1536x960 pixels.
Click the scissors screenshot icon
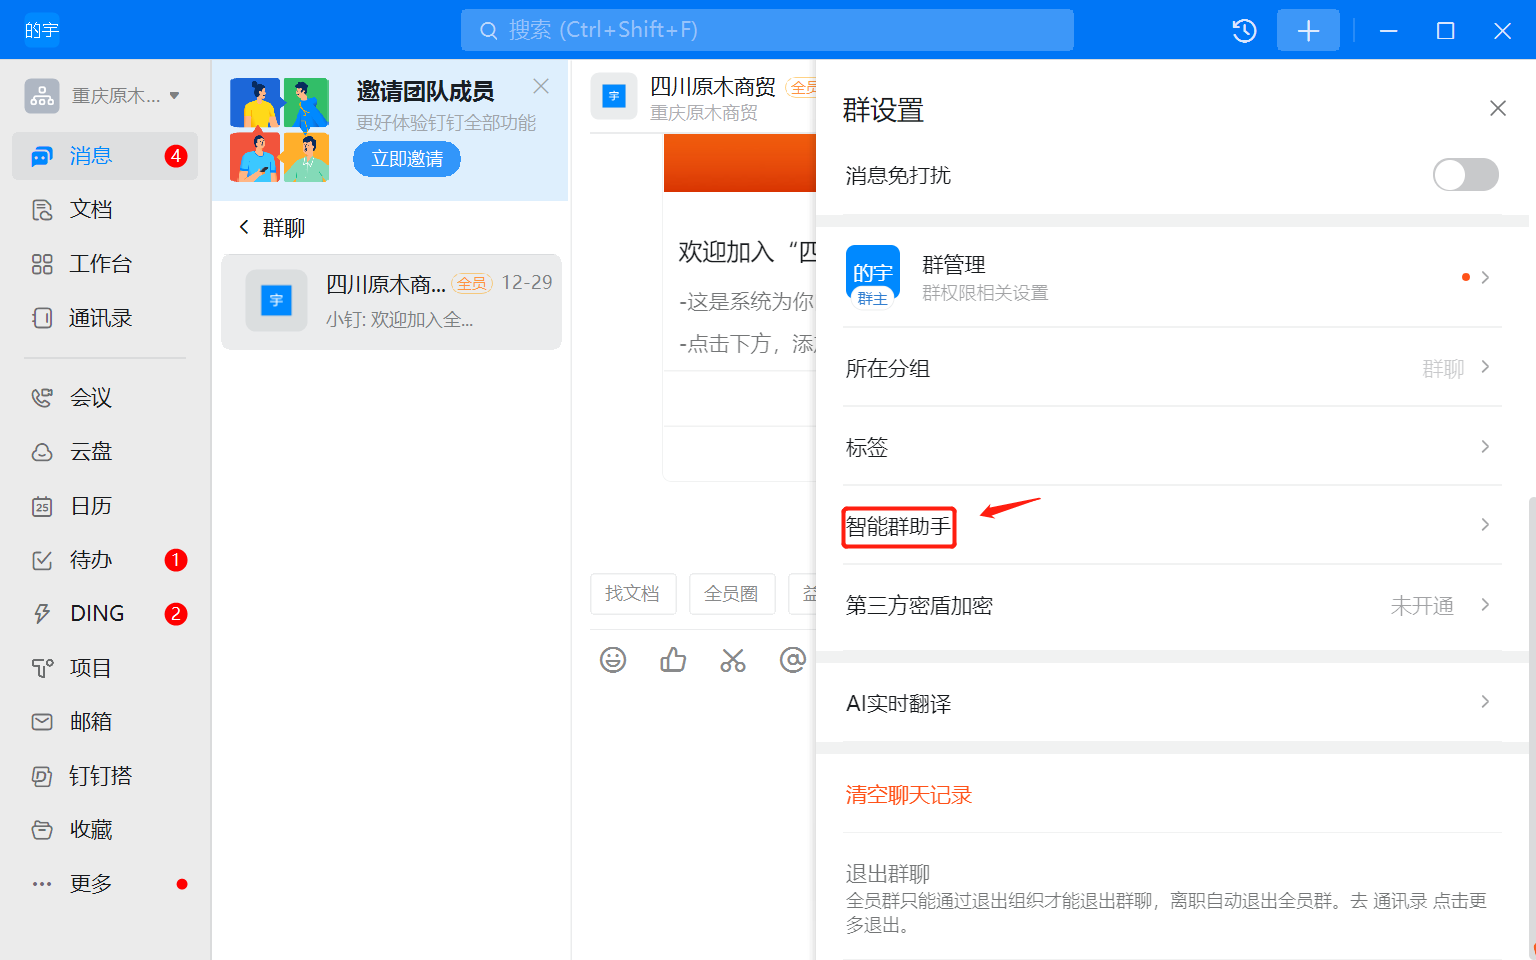733,660
